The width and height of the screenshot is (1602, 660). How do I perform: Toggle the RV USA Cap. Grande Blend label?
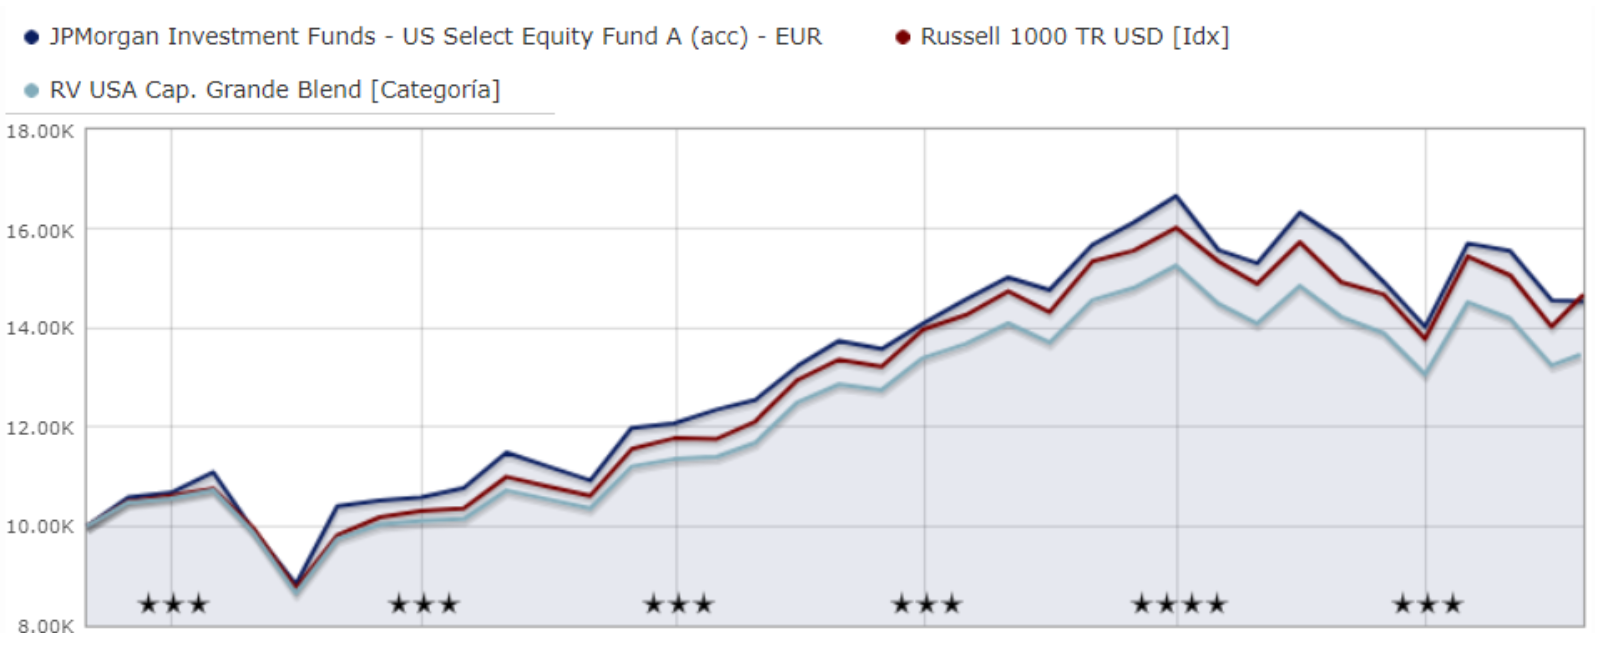[x=274, y=90]
